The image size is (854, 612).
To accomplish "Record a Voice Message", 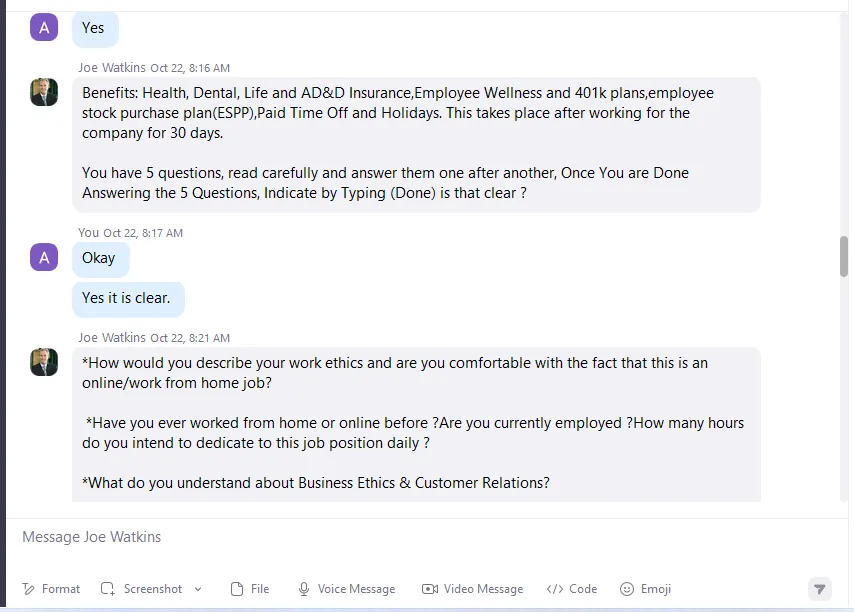I will click(x=346, y=589).
